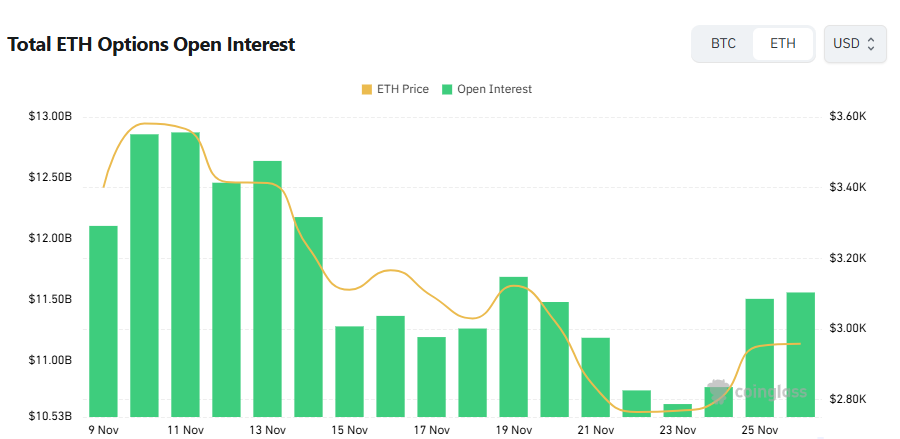This screenshot has height=439, width=900.
Task: Click the 19 Nov open interest bar
Action: [x=513, y=346]
